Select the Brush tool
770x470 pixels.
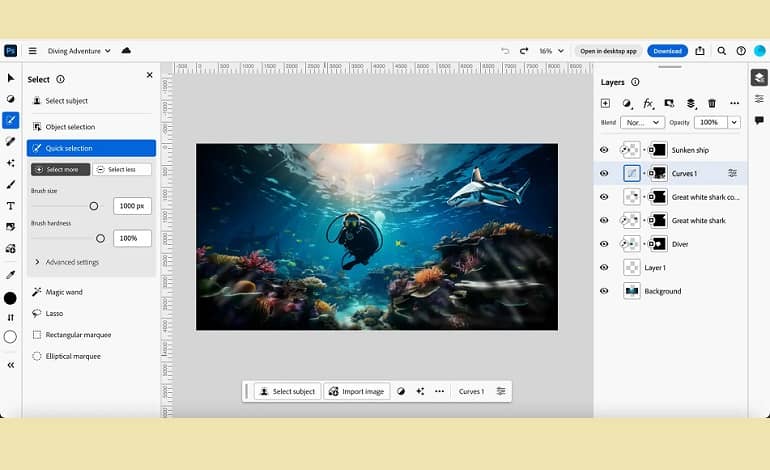pyautogui.click(x=10, y=184)
